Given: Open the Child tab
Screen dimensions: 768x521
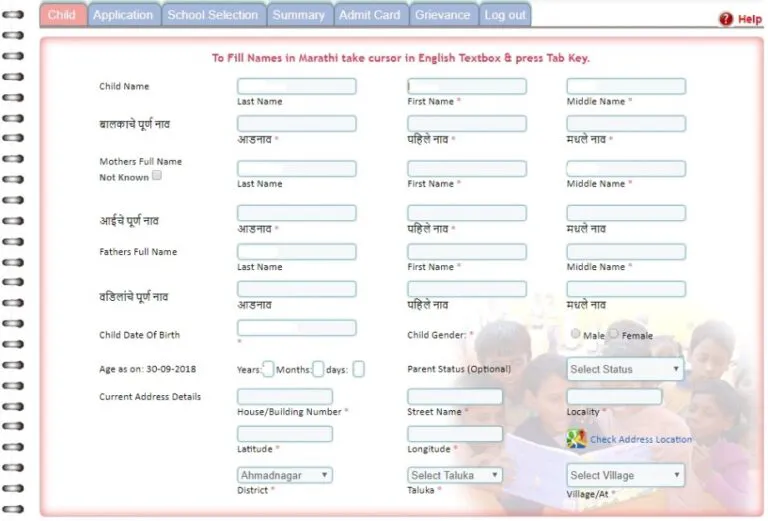Looking at the screenshot, I should (x=62, y=15).
